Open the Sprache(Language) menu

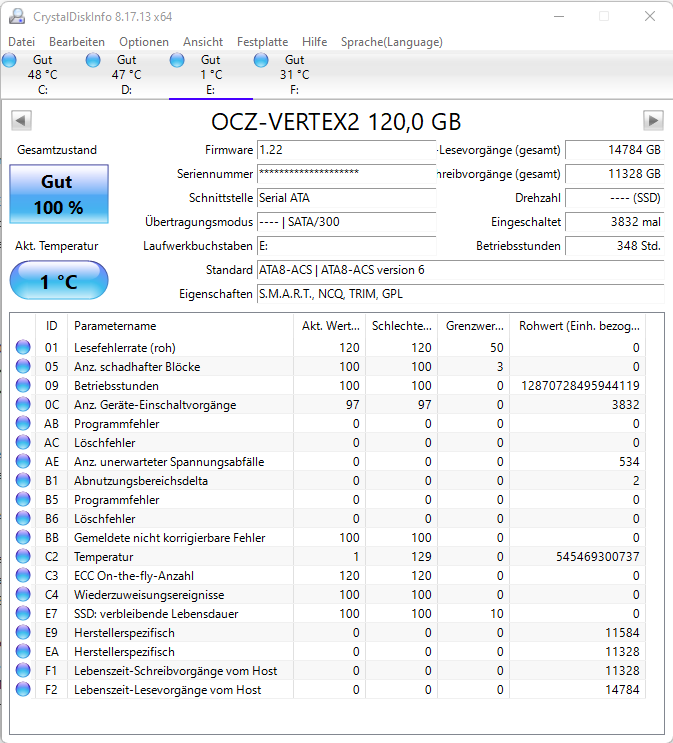392,42
